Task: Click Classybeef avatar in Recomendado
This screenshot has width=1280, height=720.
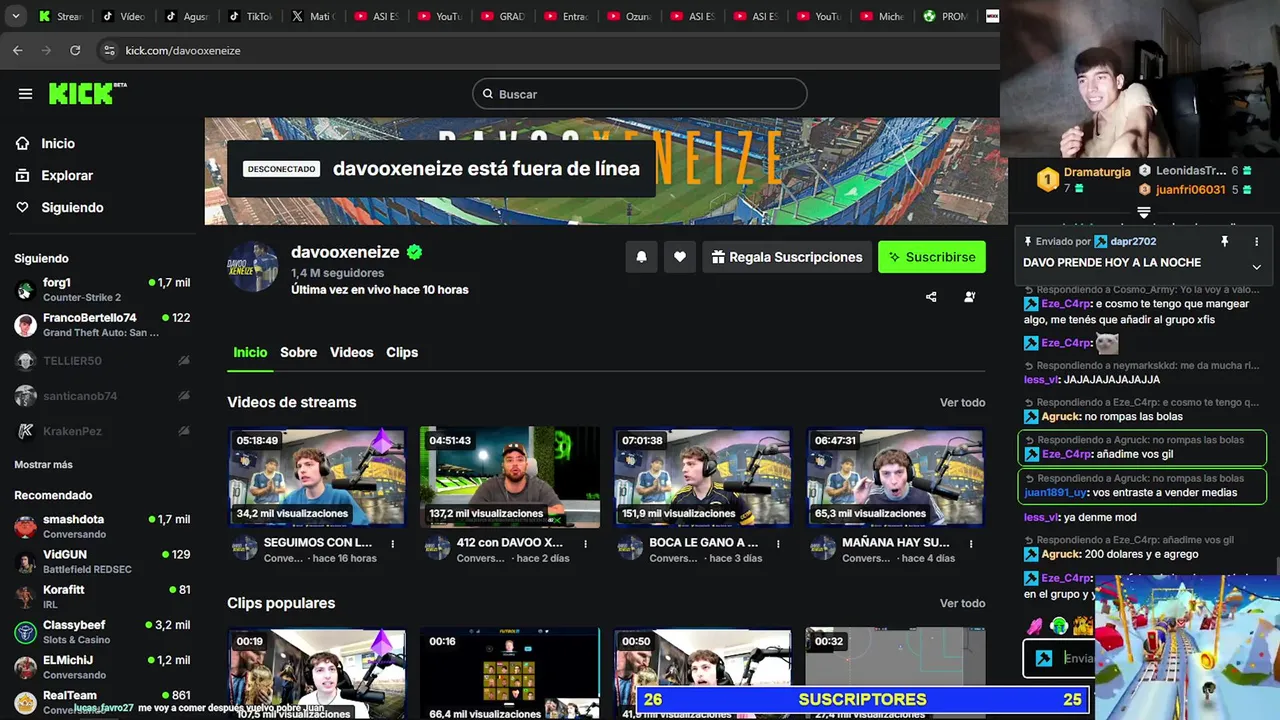Action: pyautogui.click(x=26, y=632)
